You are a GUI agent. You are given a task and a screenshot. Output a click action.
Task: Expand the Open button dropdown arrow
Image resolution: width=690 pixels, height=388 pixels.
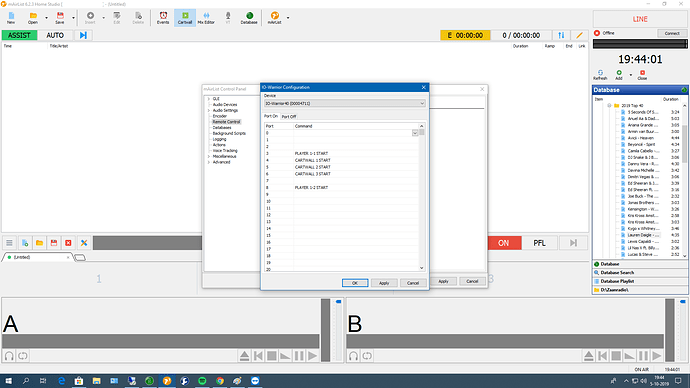[46, 18]
